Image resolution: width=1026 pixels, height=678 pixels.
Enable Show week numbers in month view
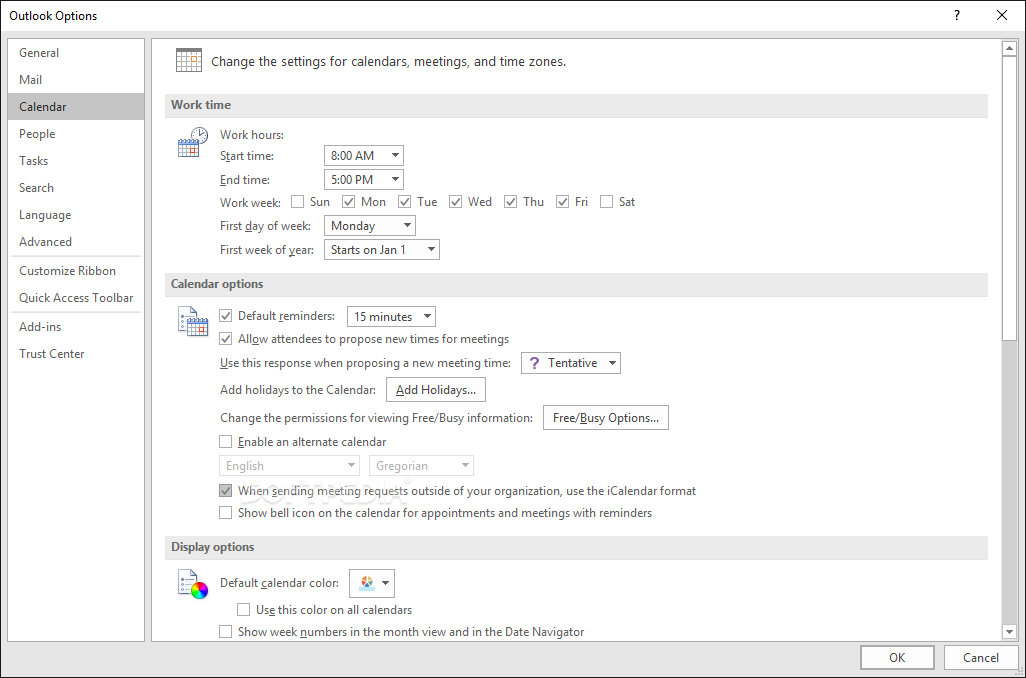(x=226, y=632)
